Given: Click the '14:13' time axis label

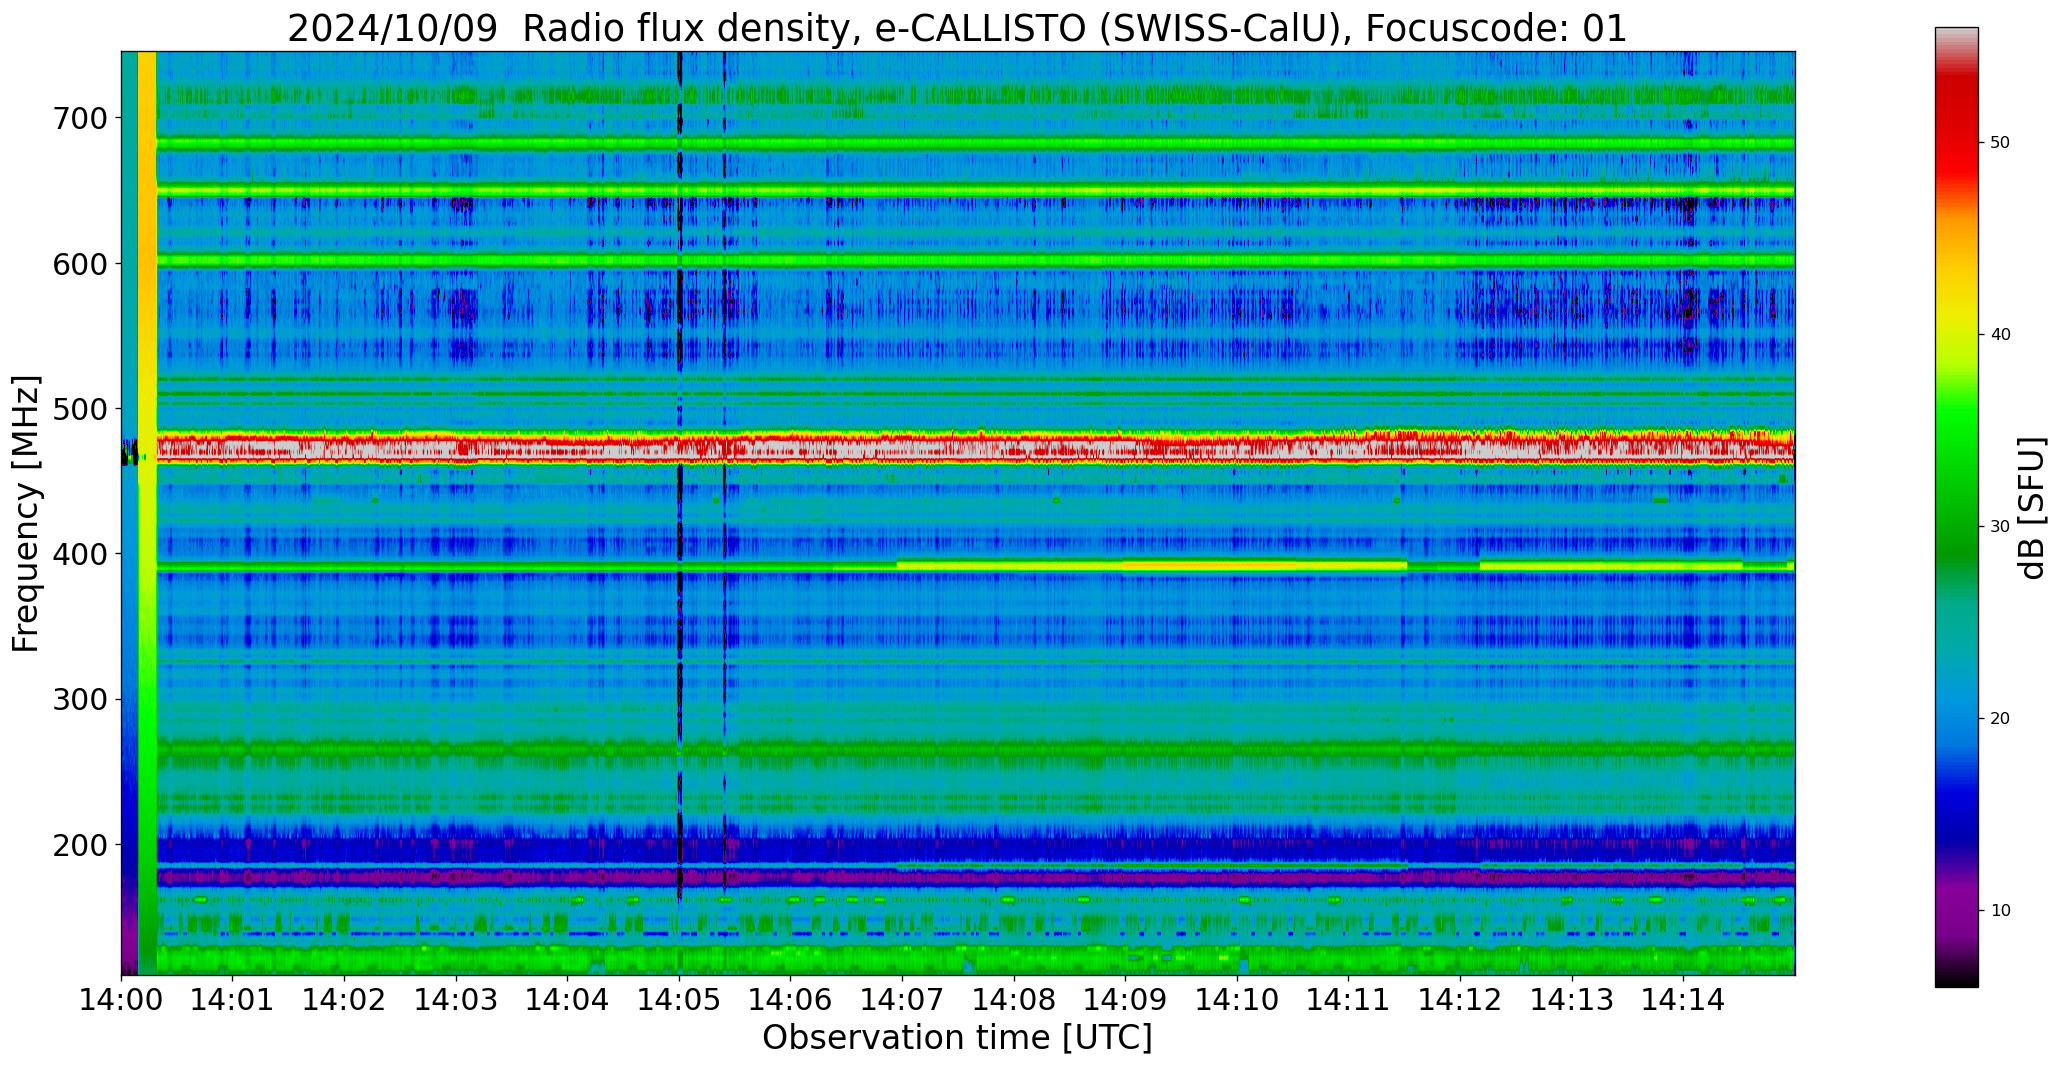Looking at the screenshot, I should pyautogui.click(x=1571, y=998).
